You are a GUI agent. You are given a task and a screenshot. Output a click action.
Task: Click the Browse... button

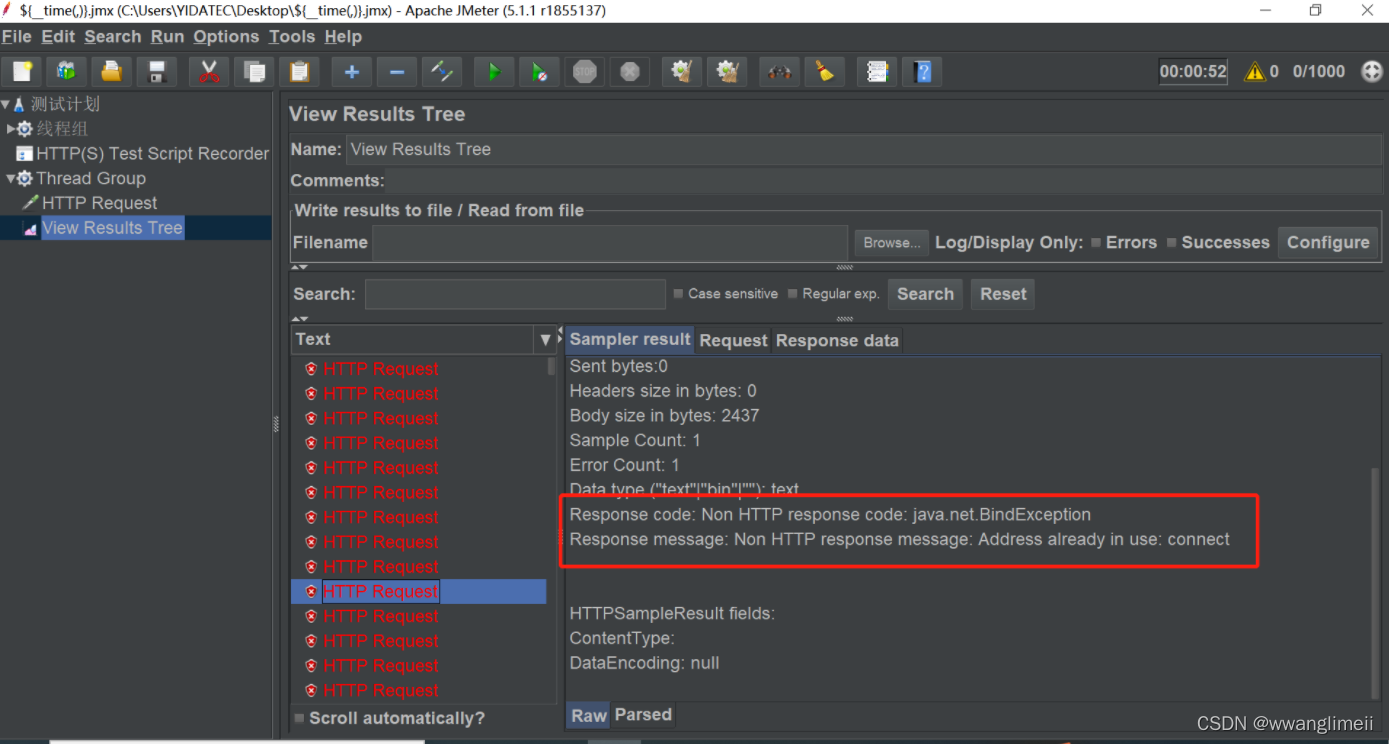pyautogui.click(x=892, y=242)
